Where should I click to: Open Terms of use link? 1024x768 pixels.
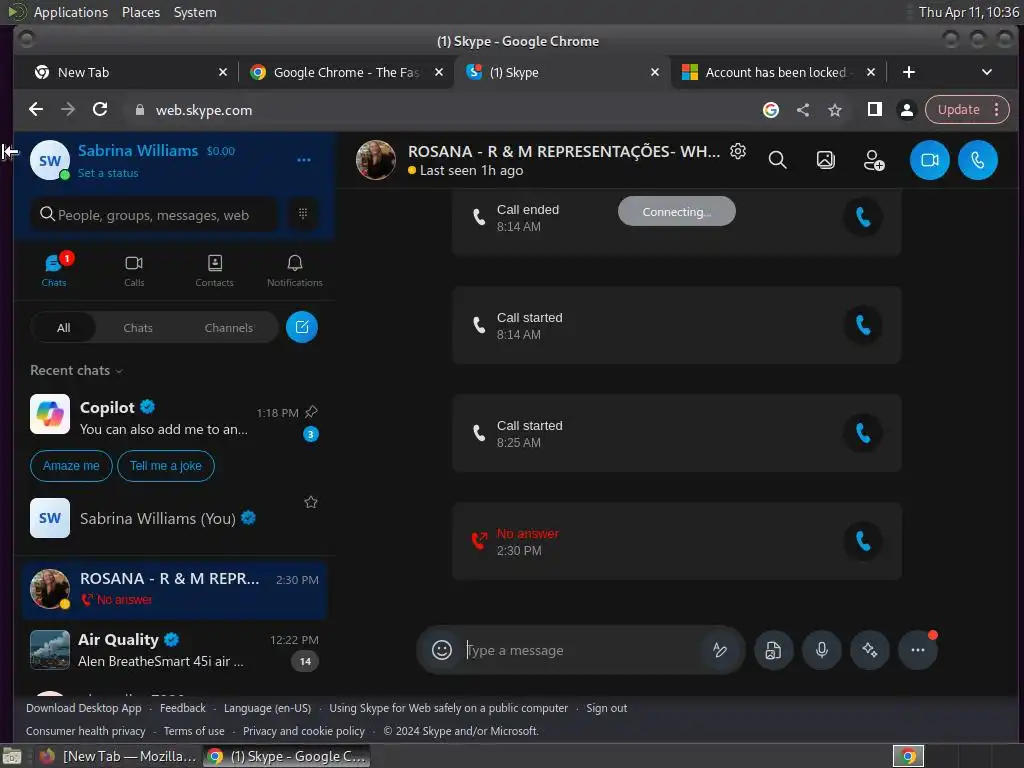(194, 731)
